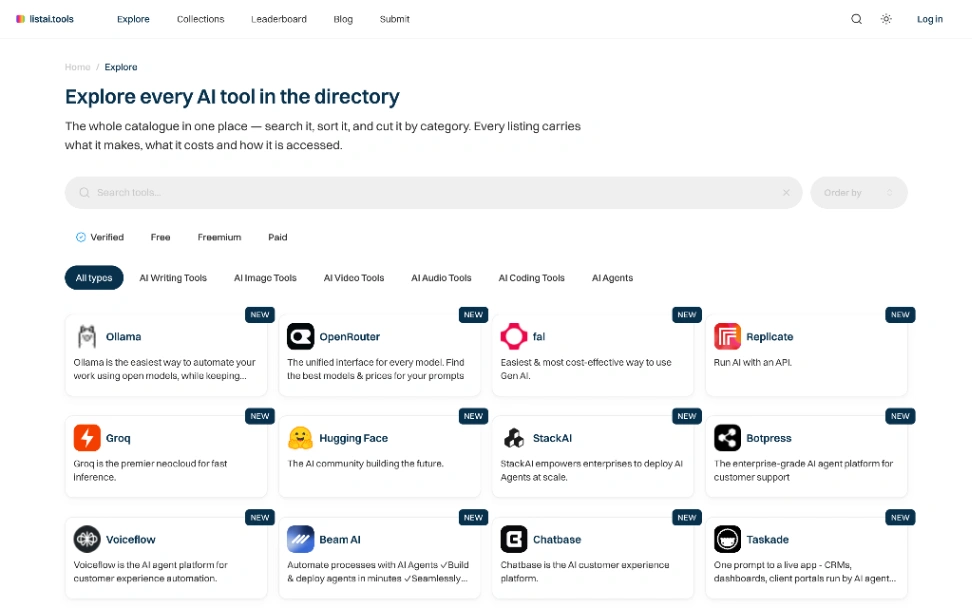Image resolution: width=972 pixels, height=608 pixels.
Task: Click NEW badge on Chatbase card
Action: pyautogui.click(x=687, y=518)
